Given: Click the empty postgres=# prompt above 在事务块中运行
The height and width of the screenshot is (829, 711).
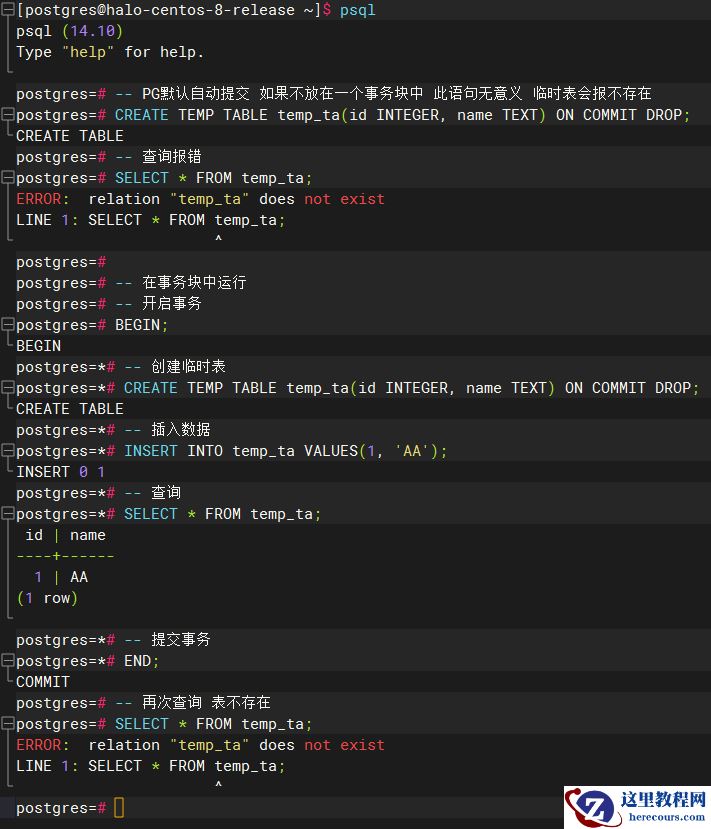Looking at the screenshot, I should tap(61, 262).
